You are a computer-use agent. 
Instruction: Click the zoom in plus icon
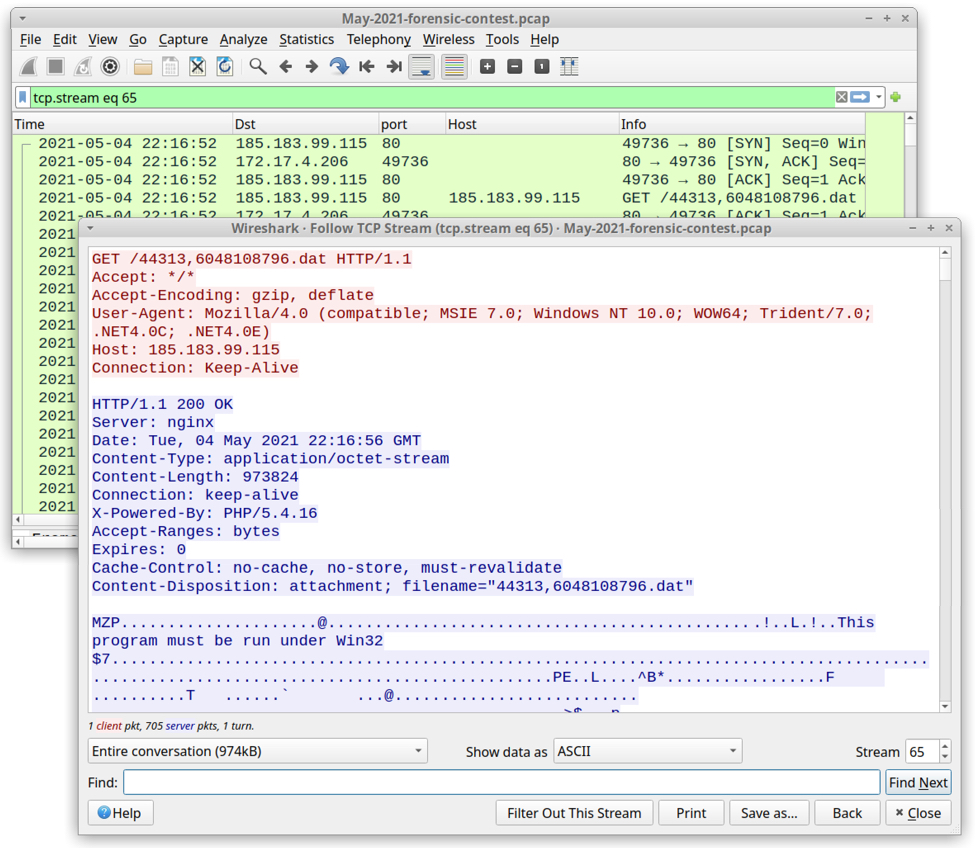(487, 67)
